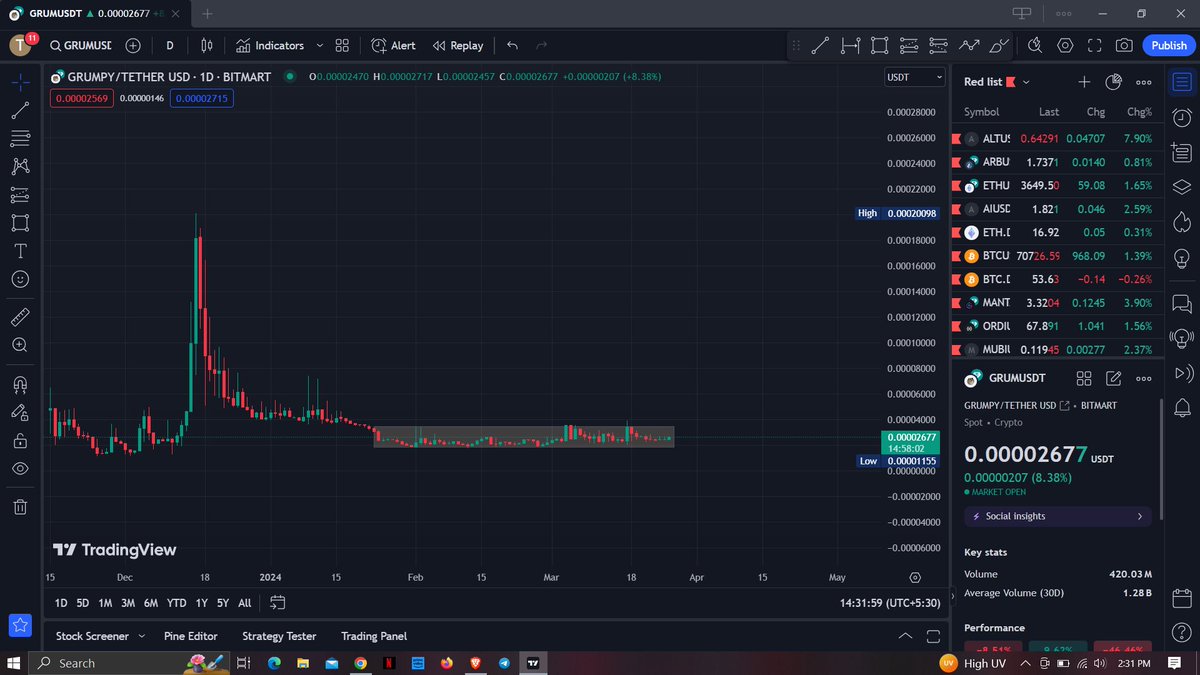The width and height of the screenshot is (1200, 675).
Task: Select the ETHU row in watchlist
Action: coord(1056,186)
